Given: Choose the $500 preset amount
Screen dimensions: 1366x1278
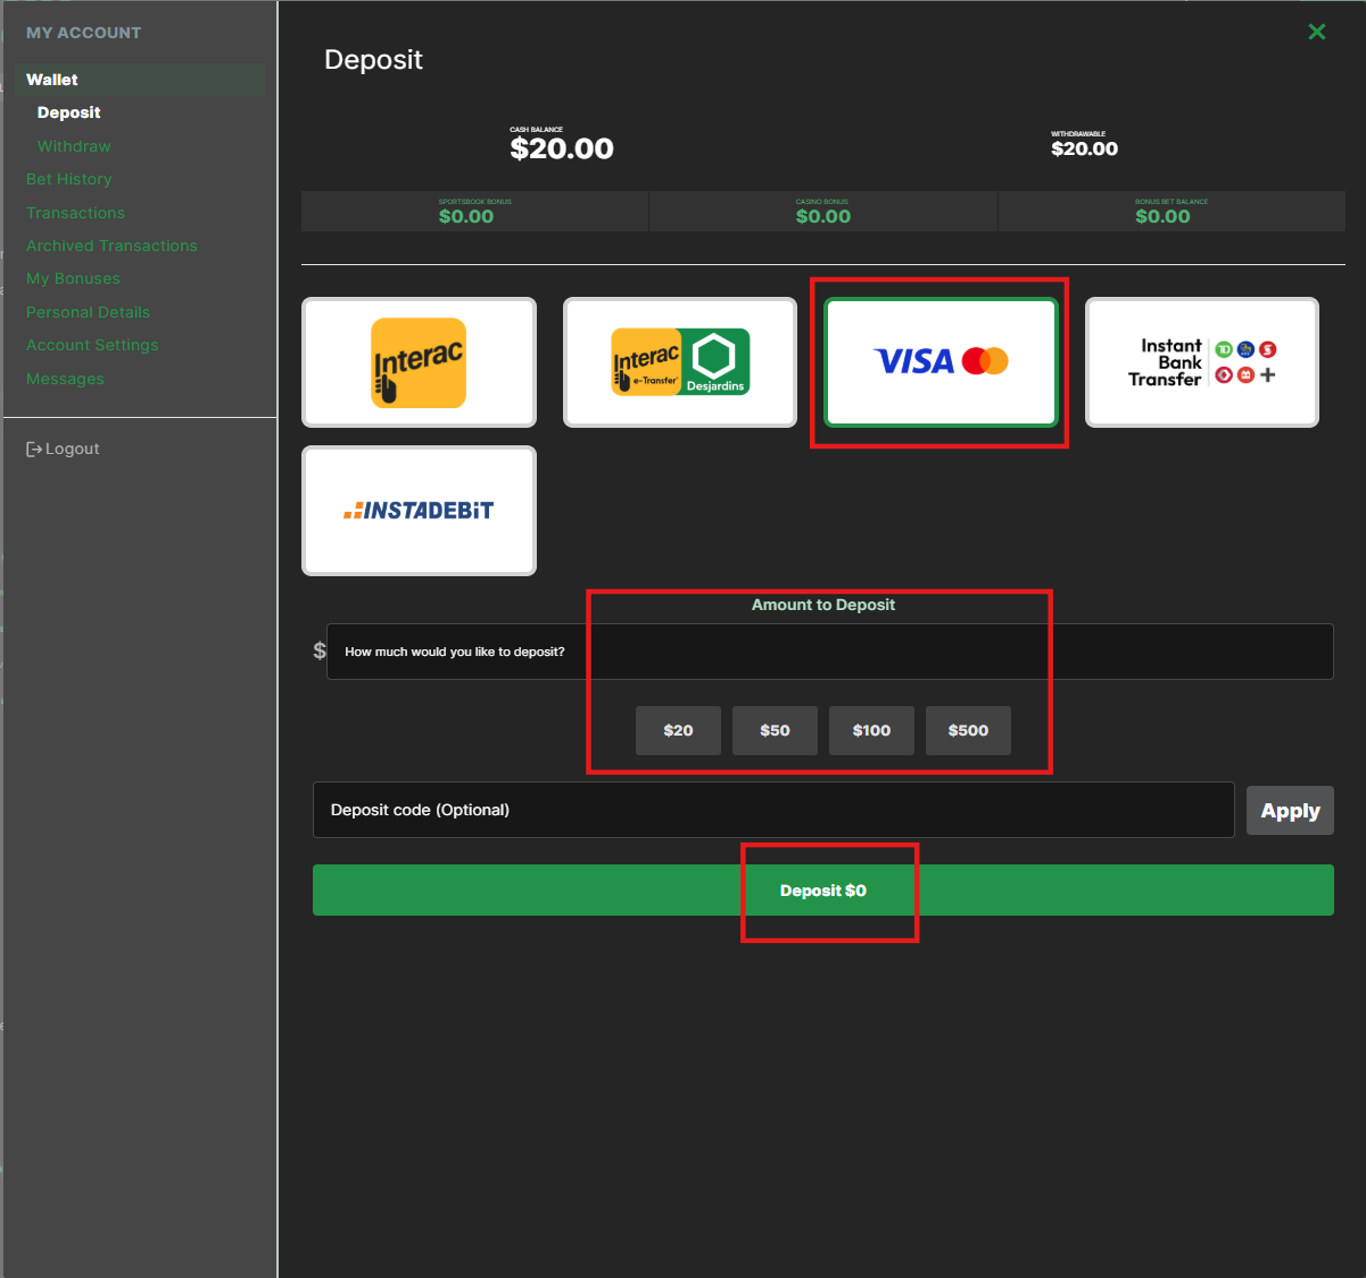Looking at the screenshot, I should 968,730.
